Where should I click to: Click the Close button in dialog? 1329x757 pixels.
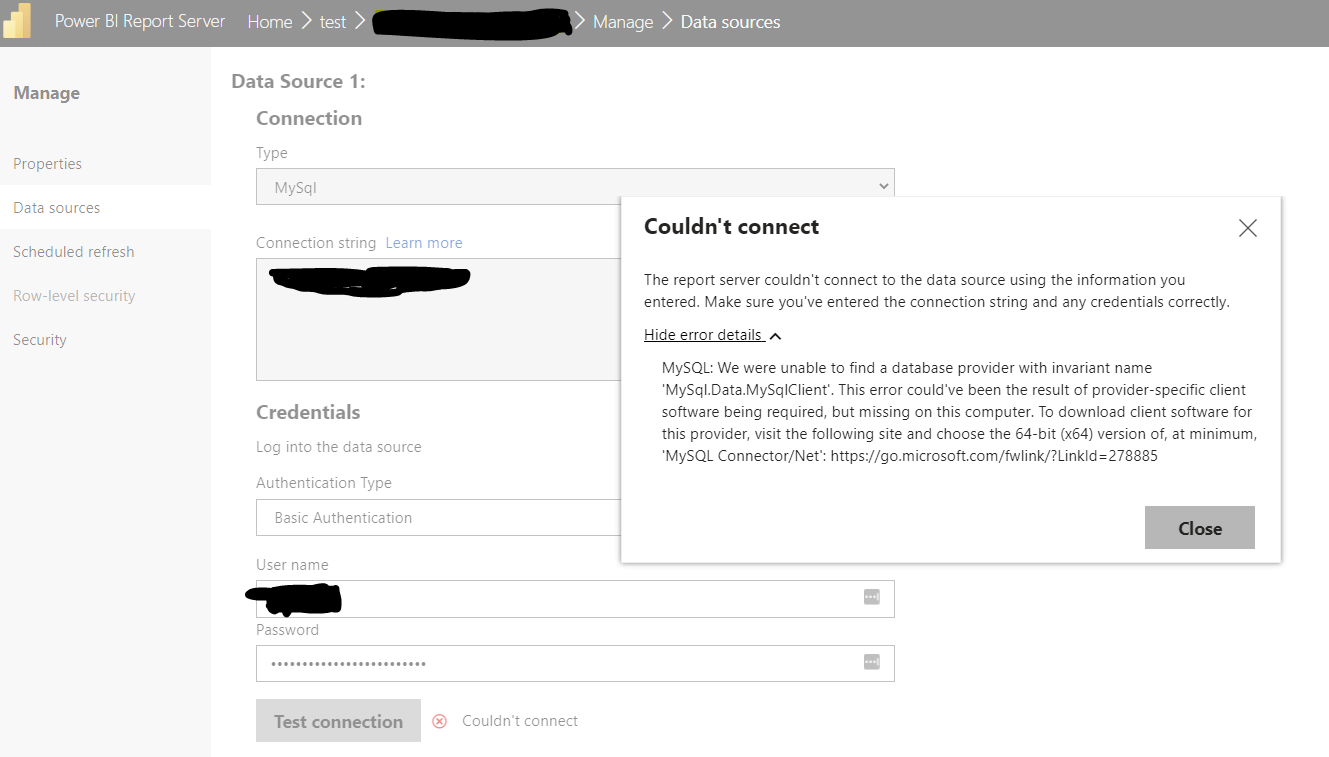(1200, 528)
